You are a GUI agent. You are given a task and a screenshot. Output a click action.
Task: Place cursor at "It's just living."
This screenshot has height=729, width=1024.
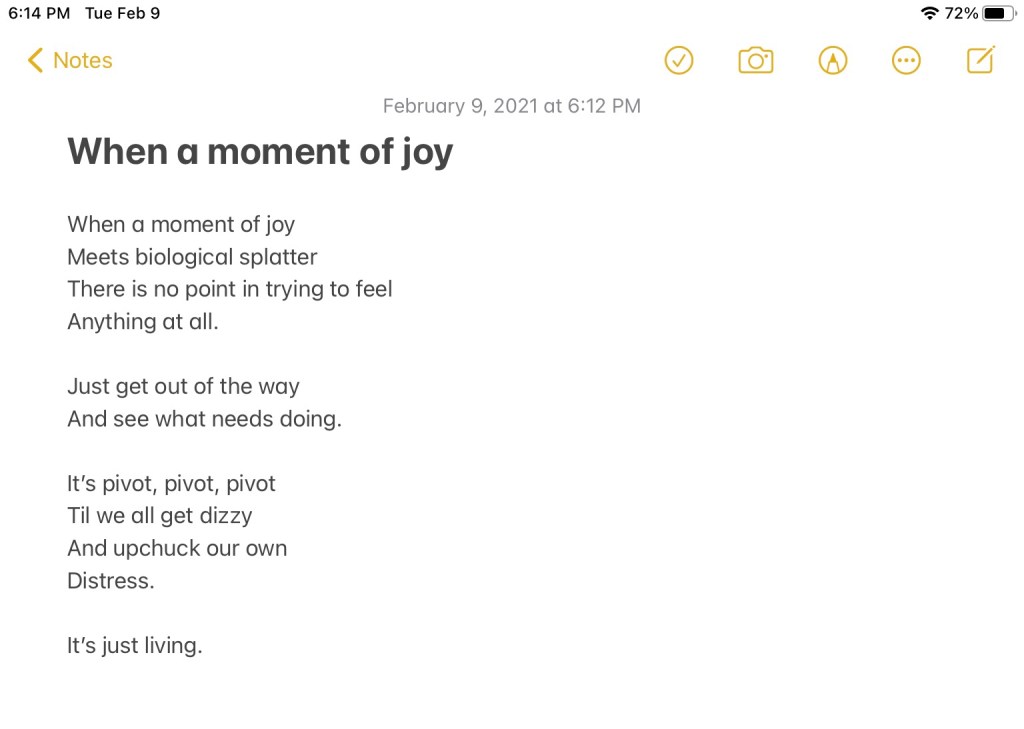134,646
